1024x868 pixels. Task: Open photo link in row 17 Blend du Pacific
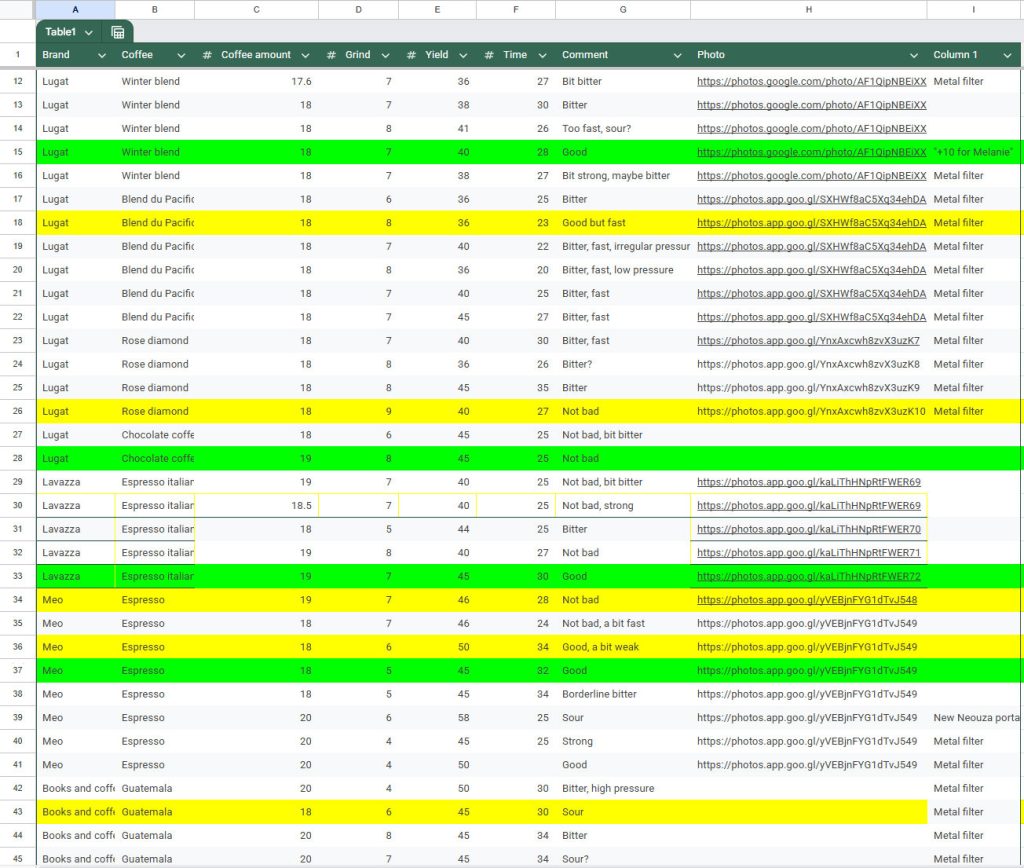811,199
